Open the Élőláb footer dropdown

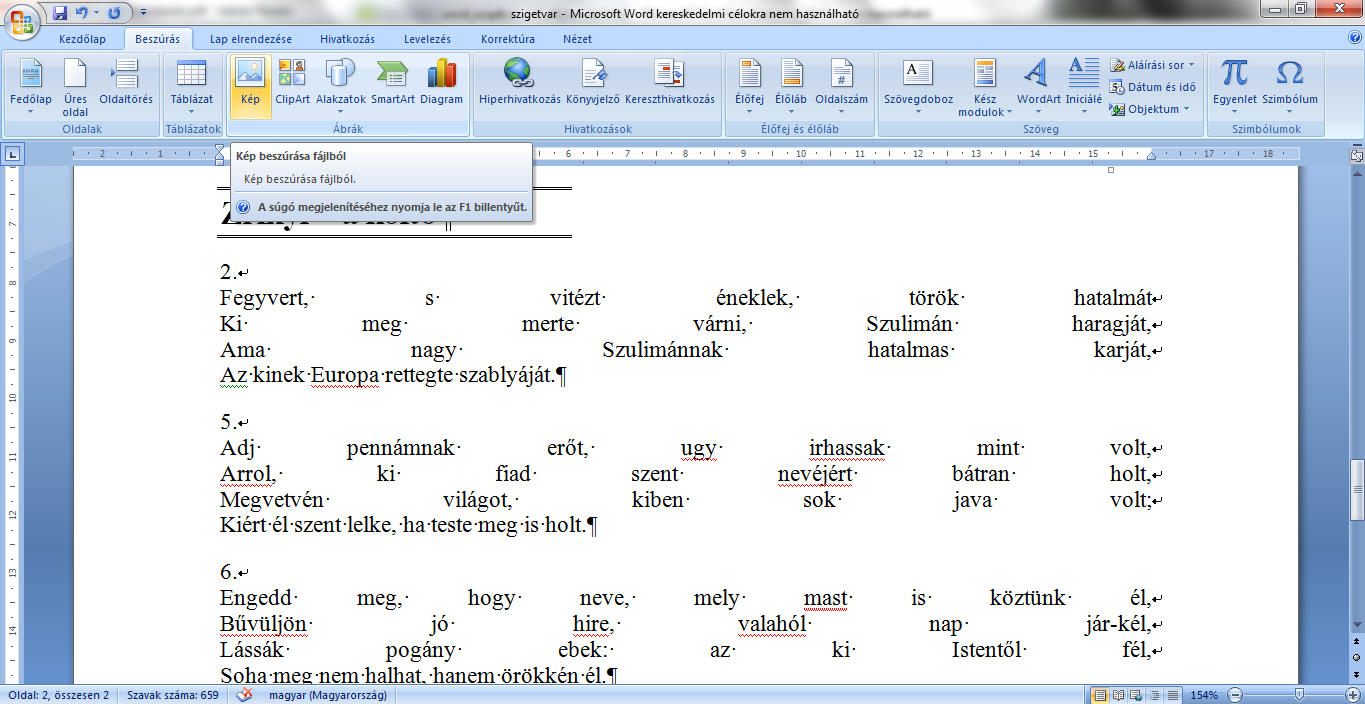coord(791,87)
